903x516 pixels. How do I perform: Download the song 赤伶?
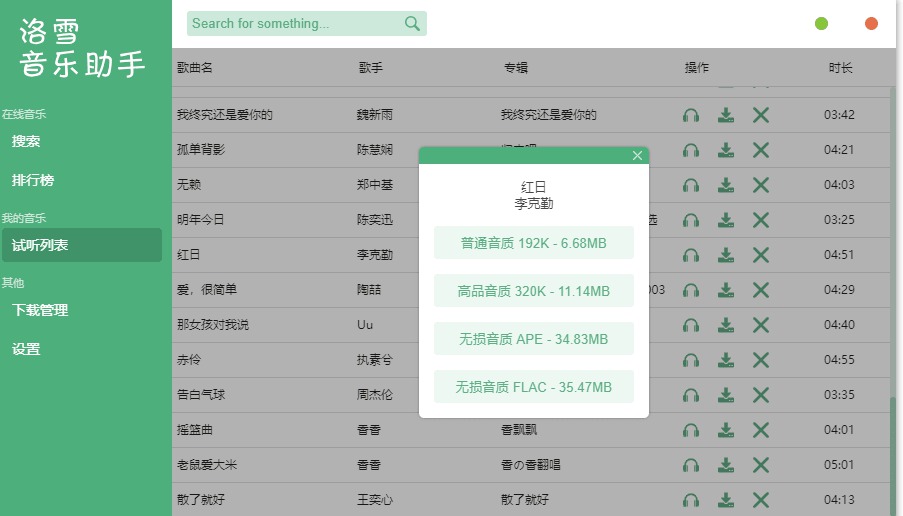(726, 360)
